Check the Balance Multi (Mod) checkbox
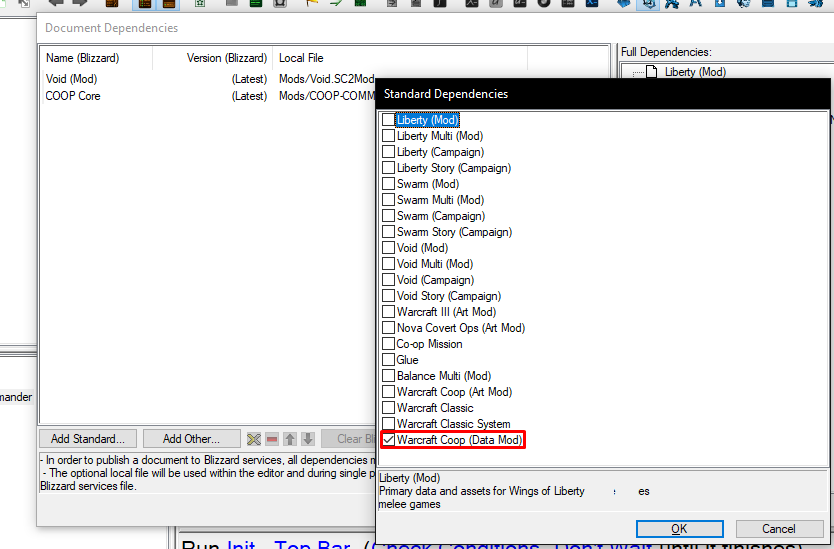Viewport: 834px width, 549px height. [x=388, y=376]
